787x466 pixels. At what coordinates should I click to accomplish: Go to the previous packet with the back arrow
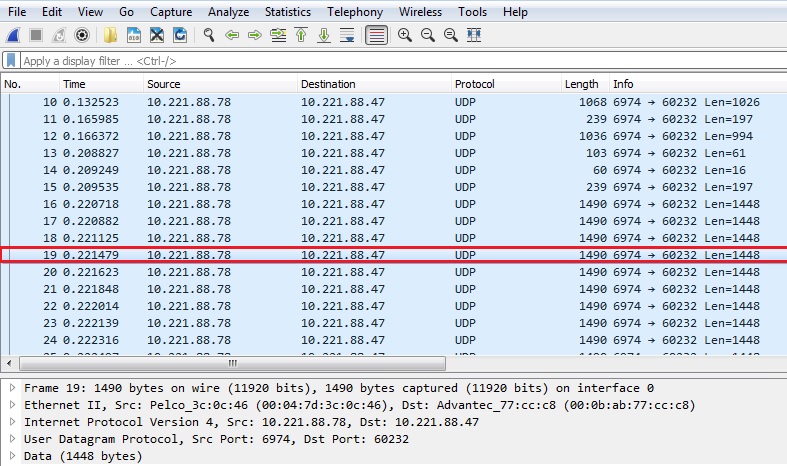tap(232, 35)
